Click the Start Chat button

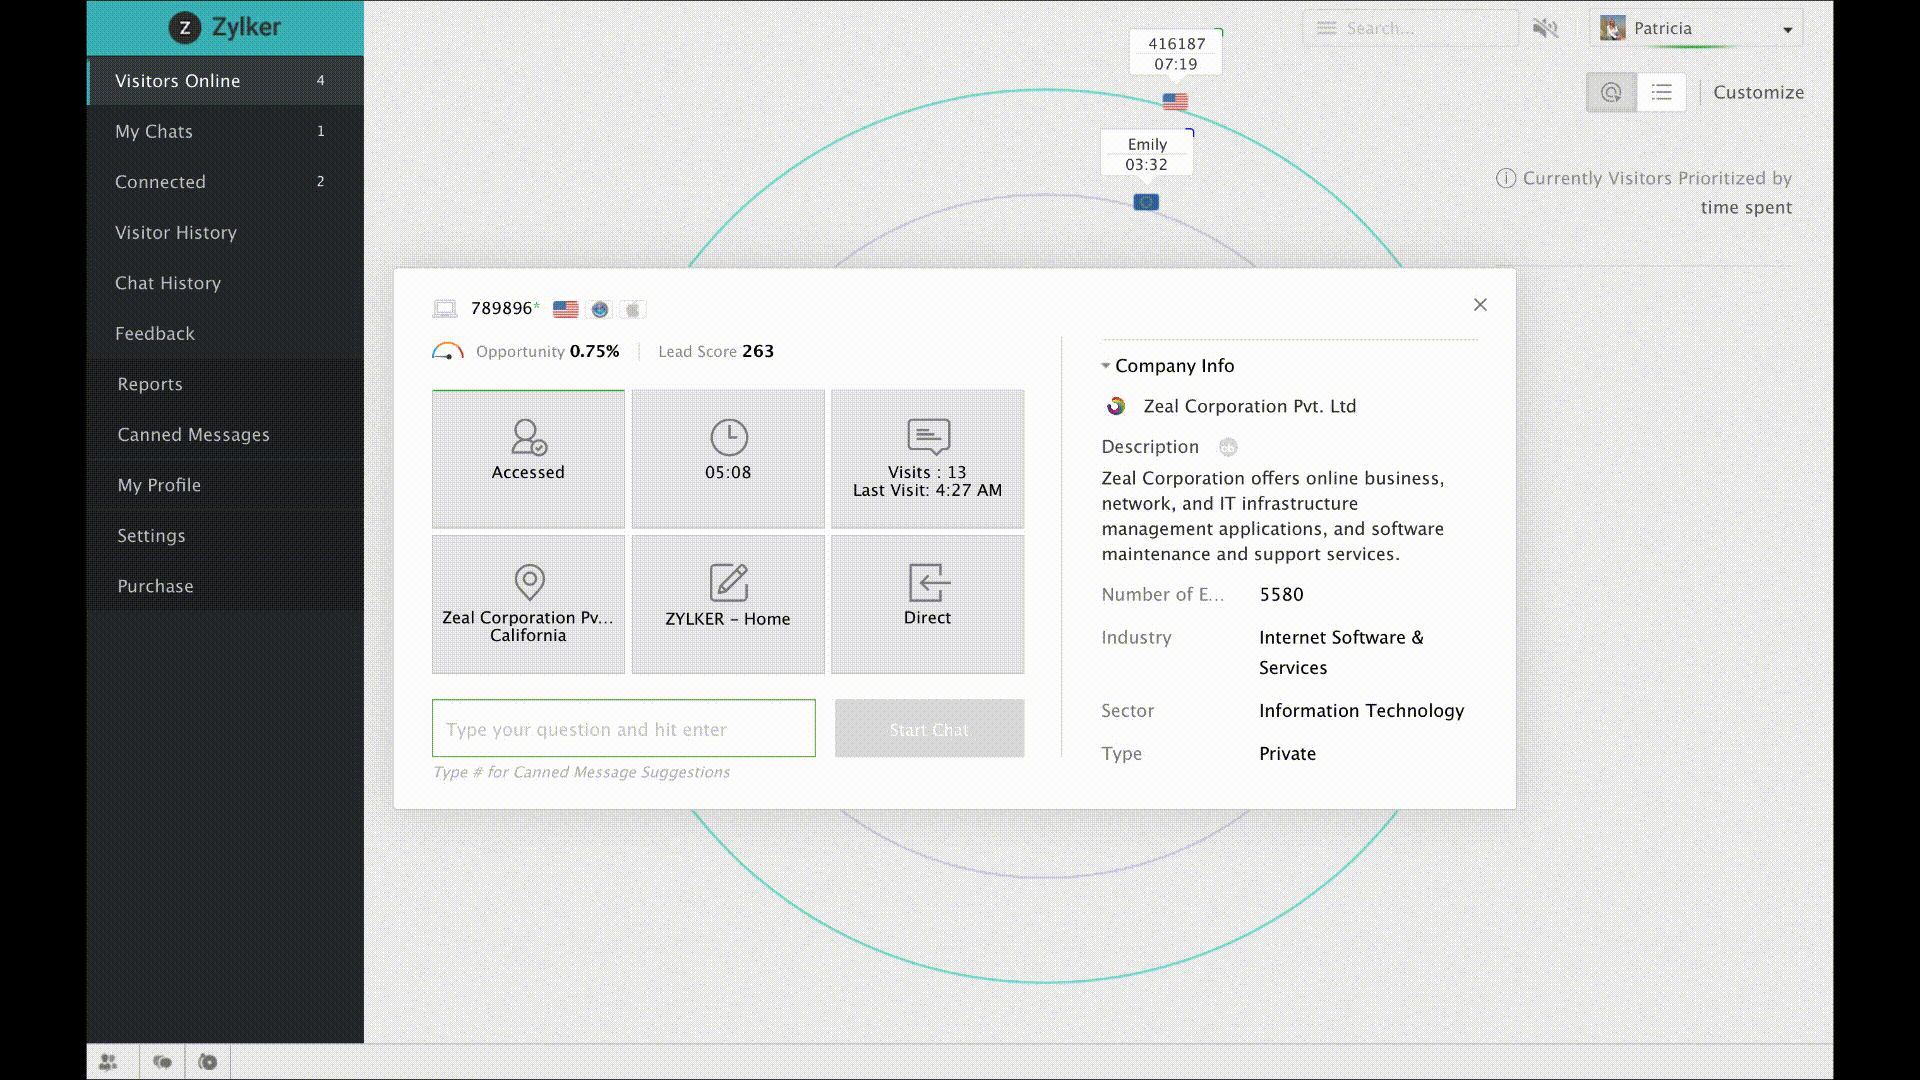[x=929, y=729]
